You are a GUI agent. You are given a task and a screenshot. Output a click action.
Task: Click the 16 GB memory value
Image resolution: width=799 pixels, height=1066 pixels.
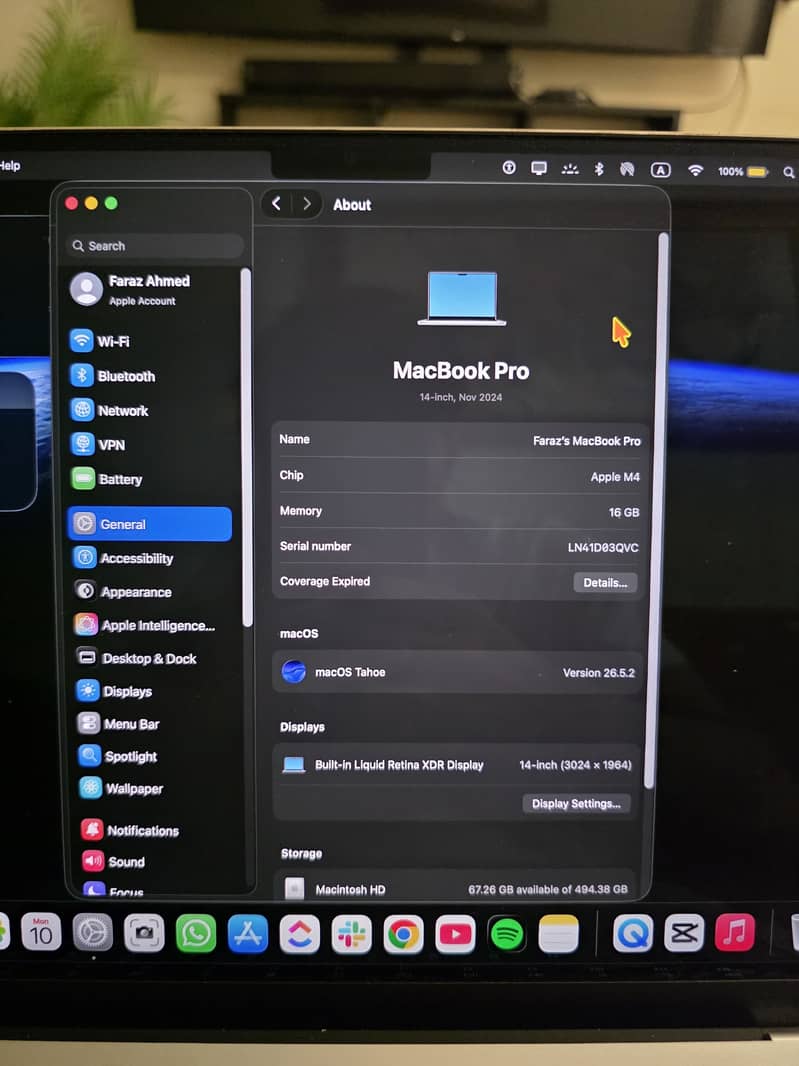[624, 512]
